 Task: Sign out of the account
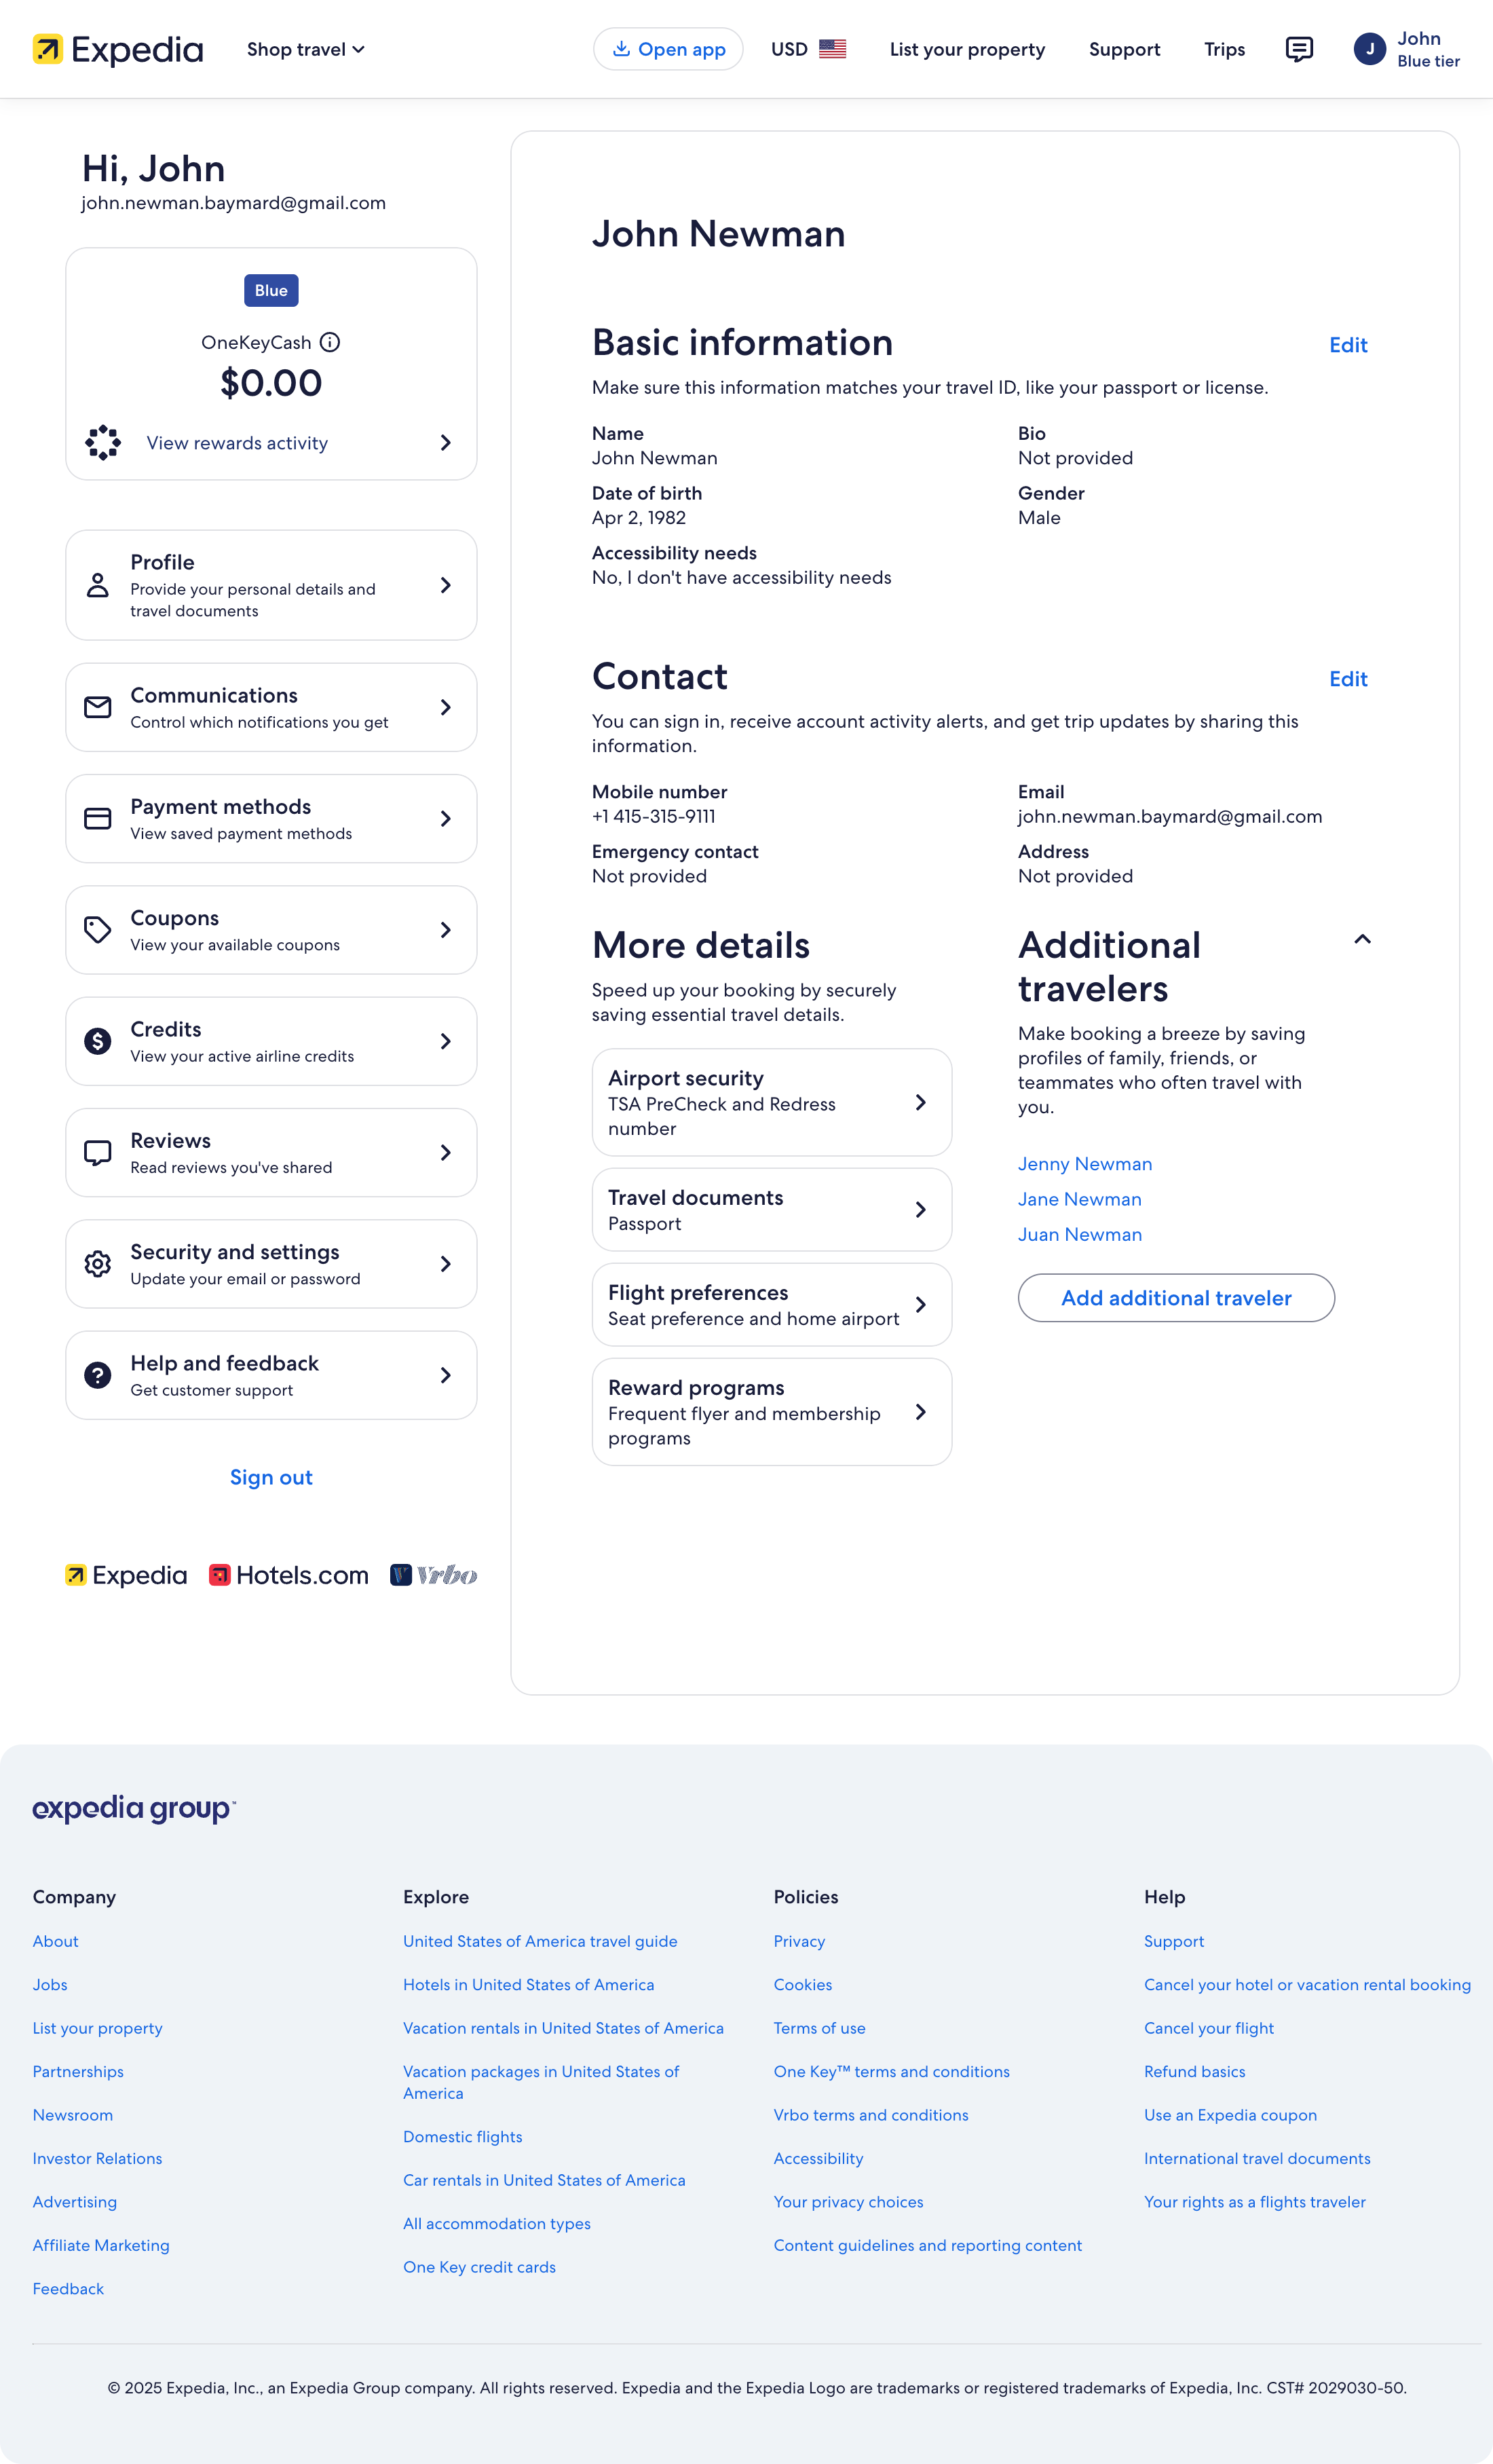tap(271, 1477)
